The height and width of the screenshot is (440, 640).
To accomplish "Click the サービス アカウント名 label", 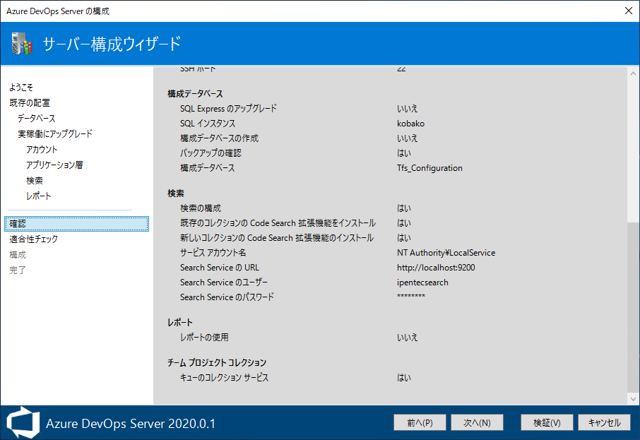I will (x=213, y=253).
